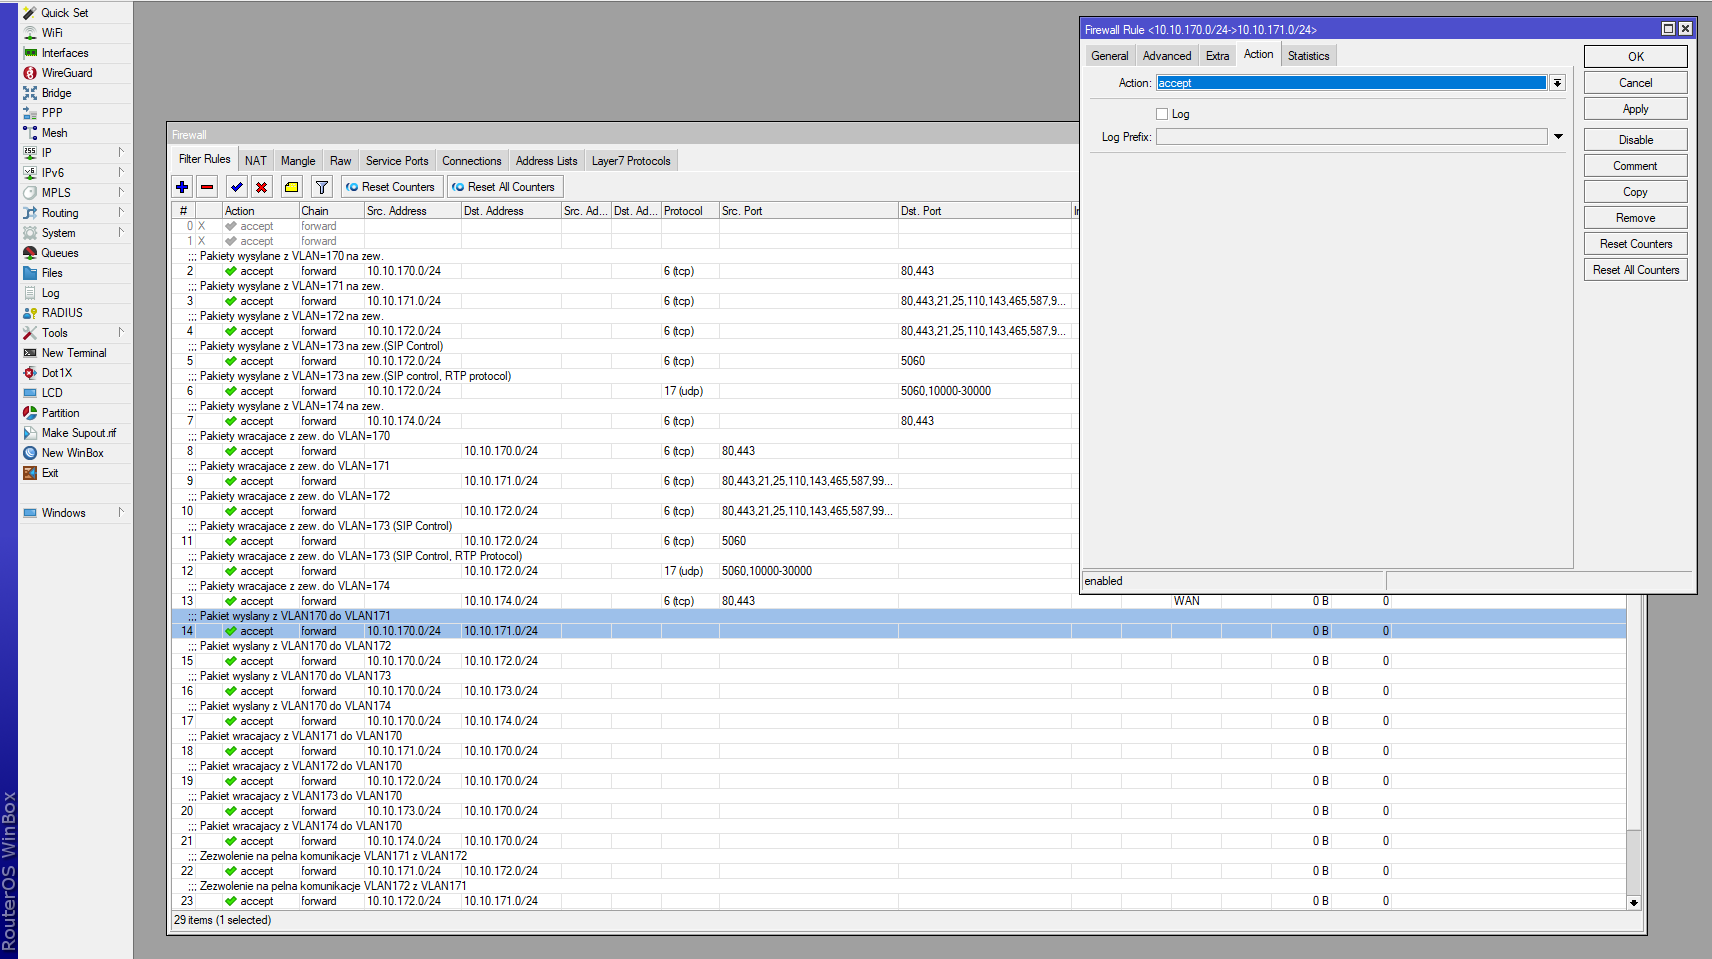Open Files menu icon

tap(30, 273)
